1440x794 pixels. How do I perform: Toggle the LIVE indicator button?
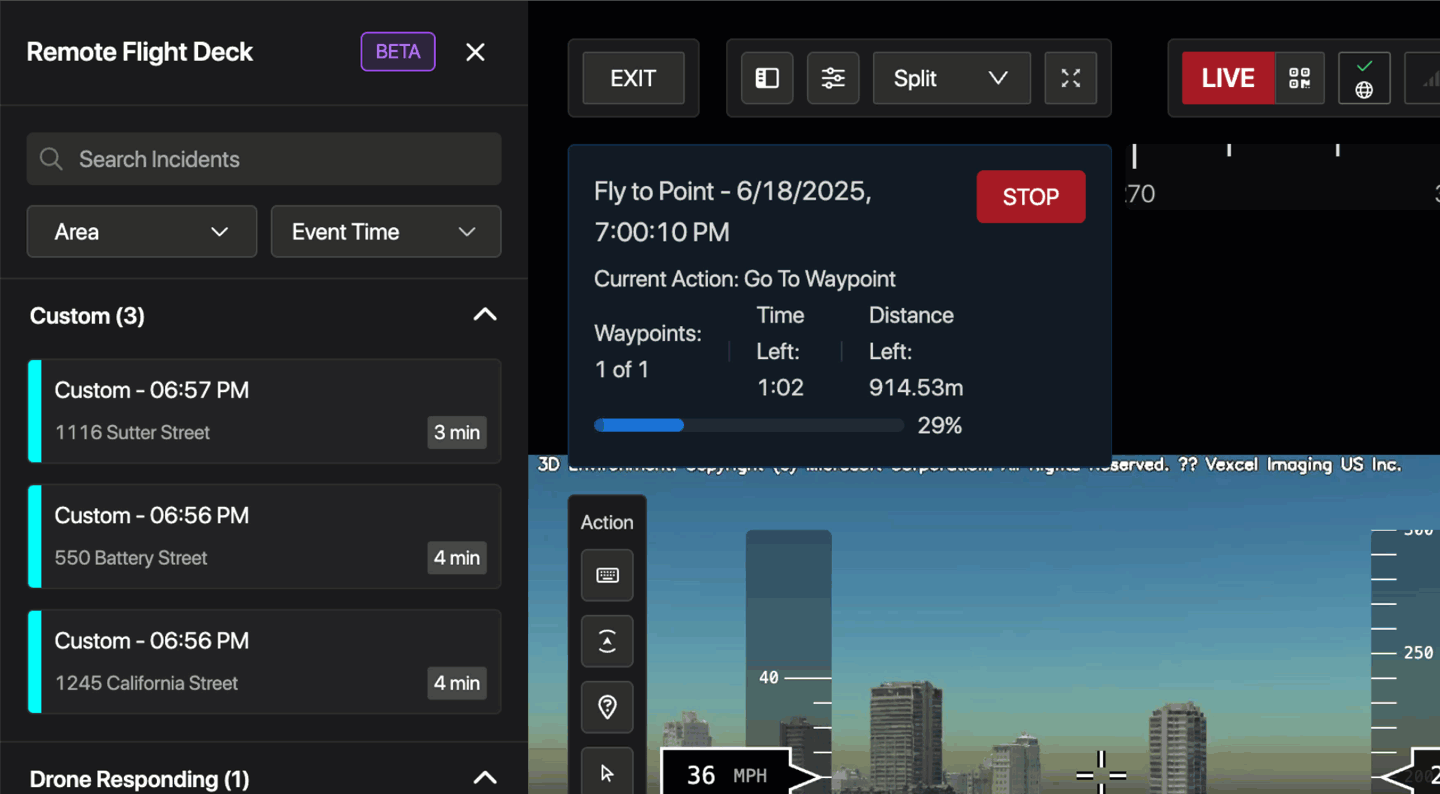pyautogui.click(x=1227, y=78)
